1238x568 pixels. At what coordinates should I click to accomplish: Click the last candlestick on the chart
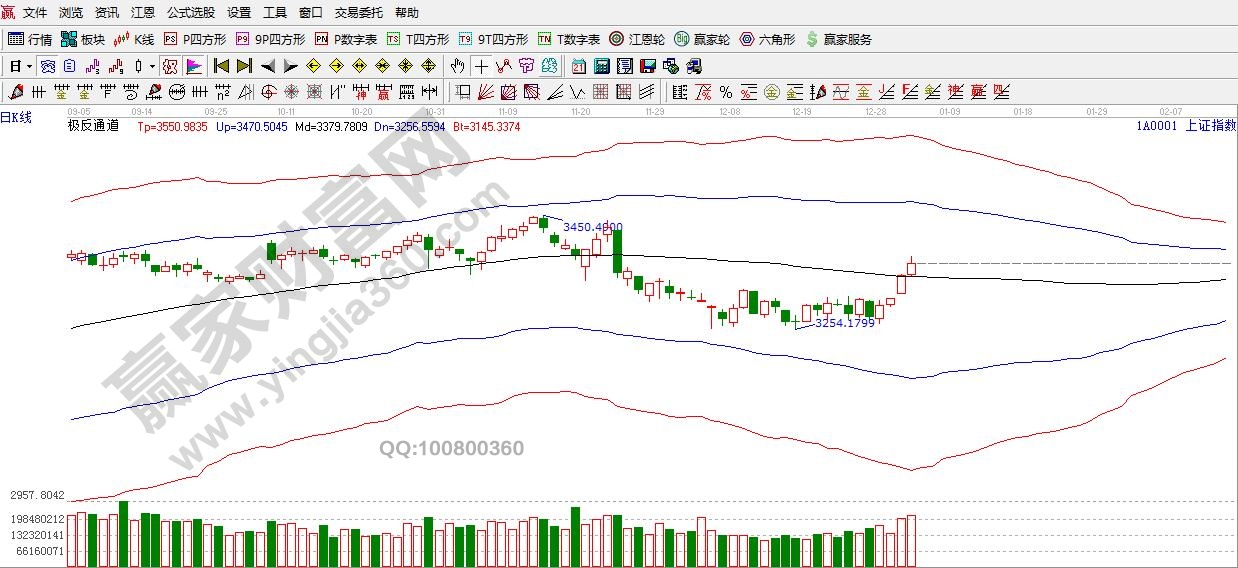pos(911,266)
